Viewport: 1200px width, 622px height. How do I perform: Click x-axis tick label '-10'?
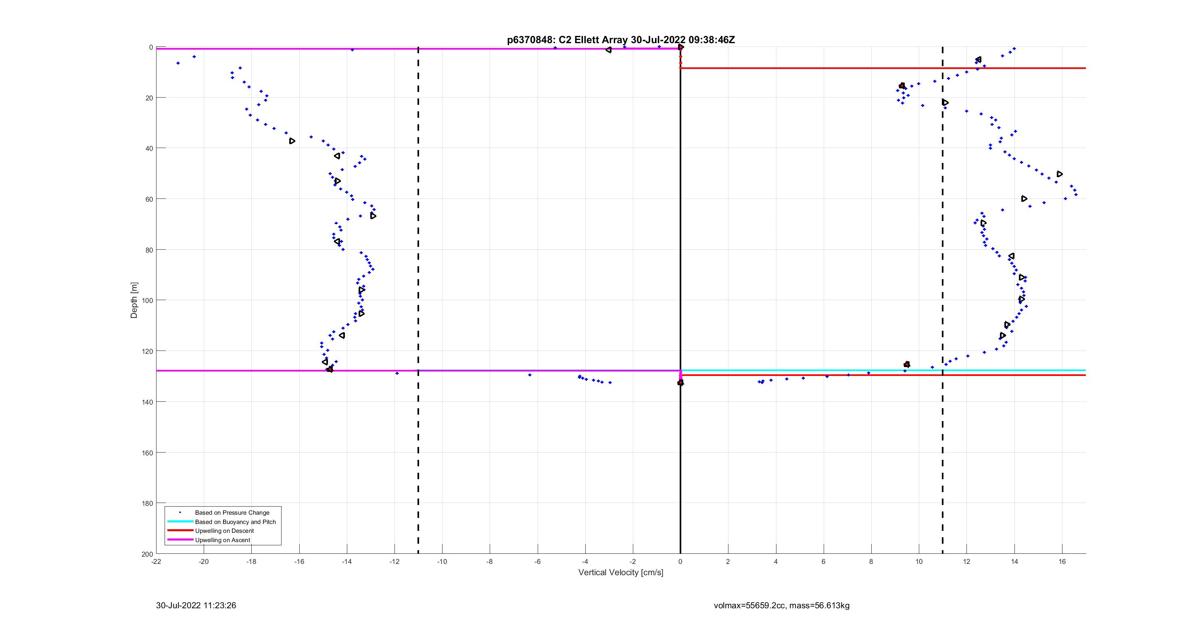tap(442, 562)
